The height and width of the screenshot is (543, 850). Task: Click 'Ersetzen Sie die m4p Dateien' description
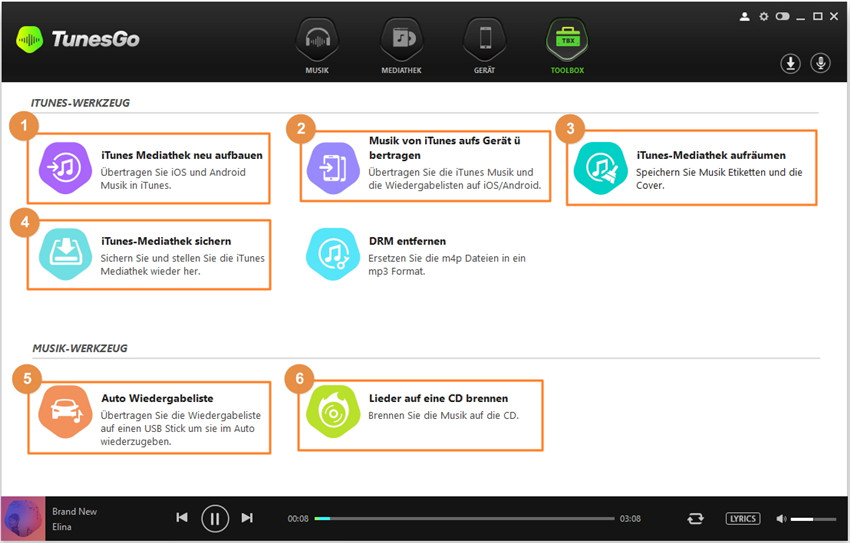[x=447, y=265]
